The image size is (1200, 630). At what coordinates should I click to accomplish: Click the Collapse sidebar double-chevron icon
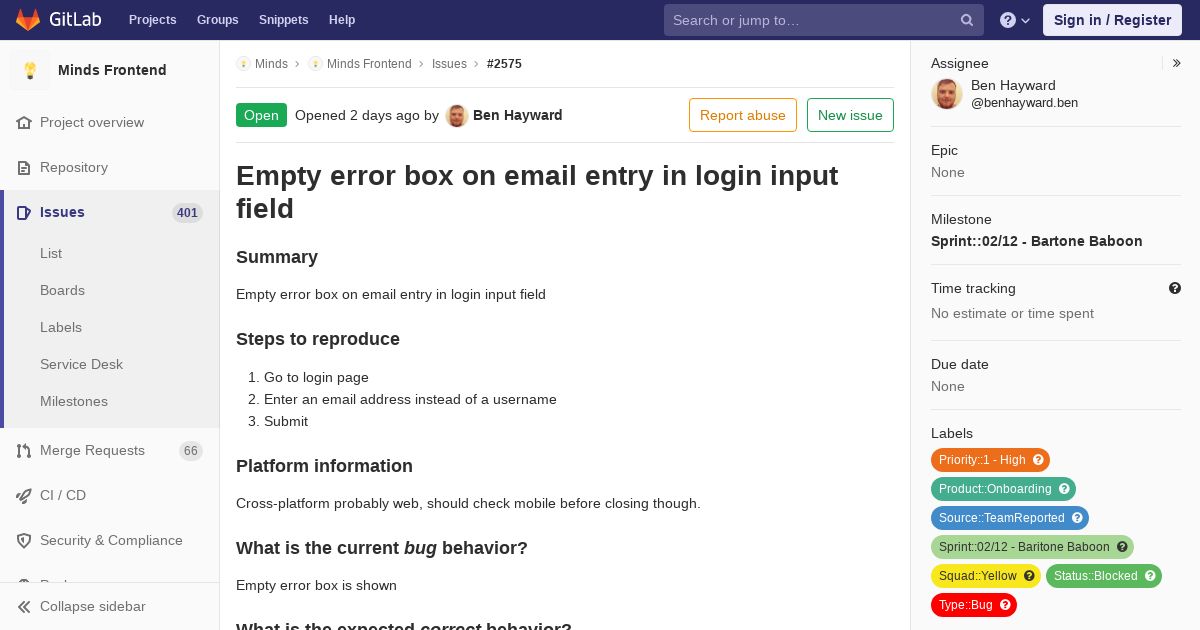pos(24,606)
